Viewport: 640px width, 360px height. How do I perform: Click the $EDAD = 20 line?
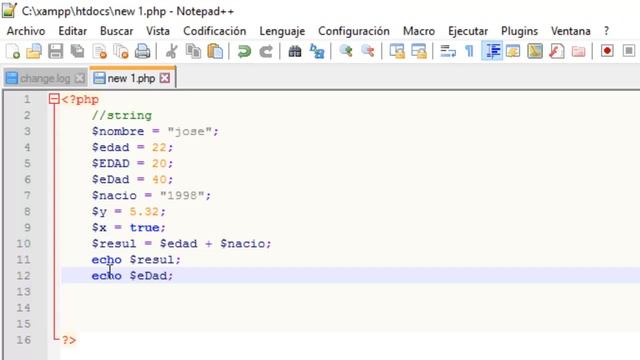[x=132, y=164]
